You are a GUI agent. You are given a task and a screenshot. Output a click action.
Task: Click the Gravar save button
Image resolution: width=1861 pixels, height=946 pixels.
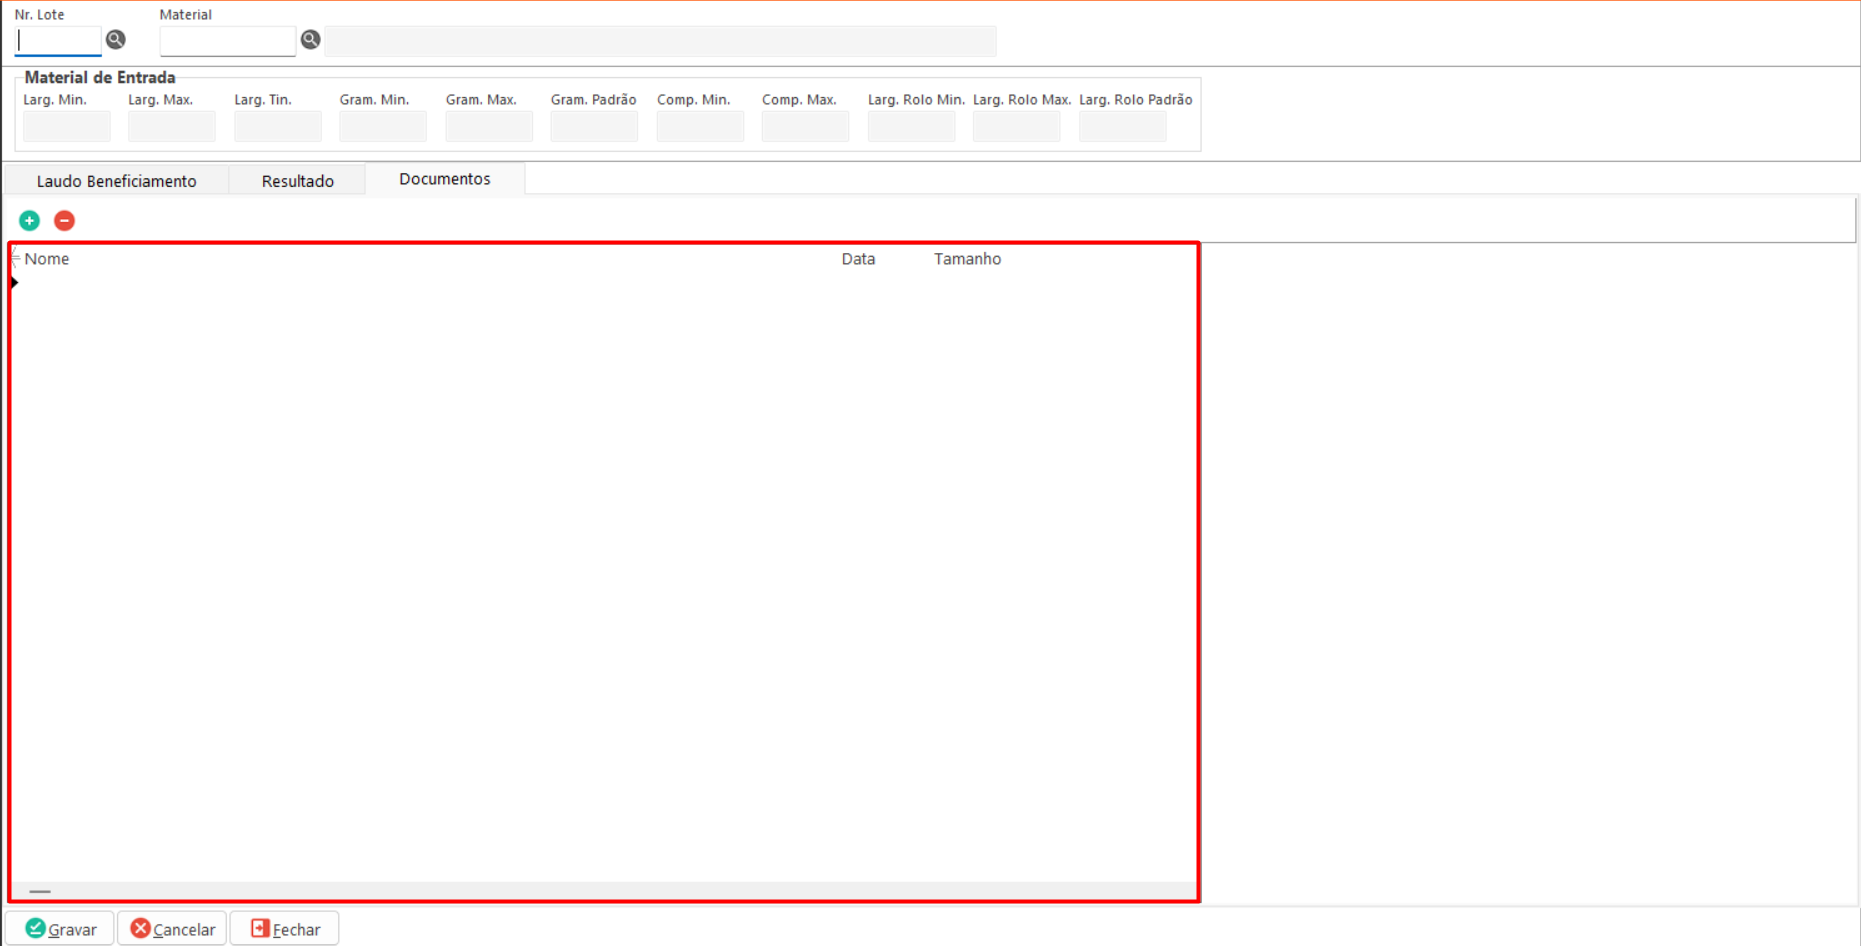point(61,929)
